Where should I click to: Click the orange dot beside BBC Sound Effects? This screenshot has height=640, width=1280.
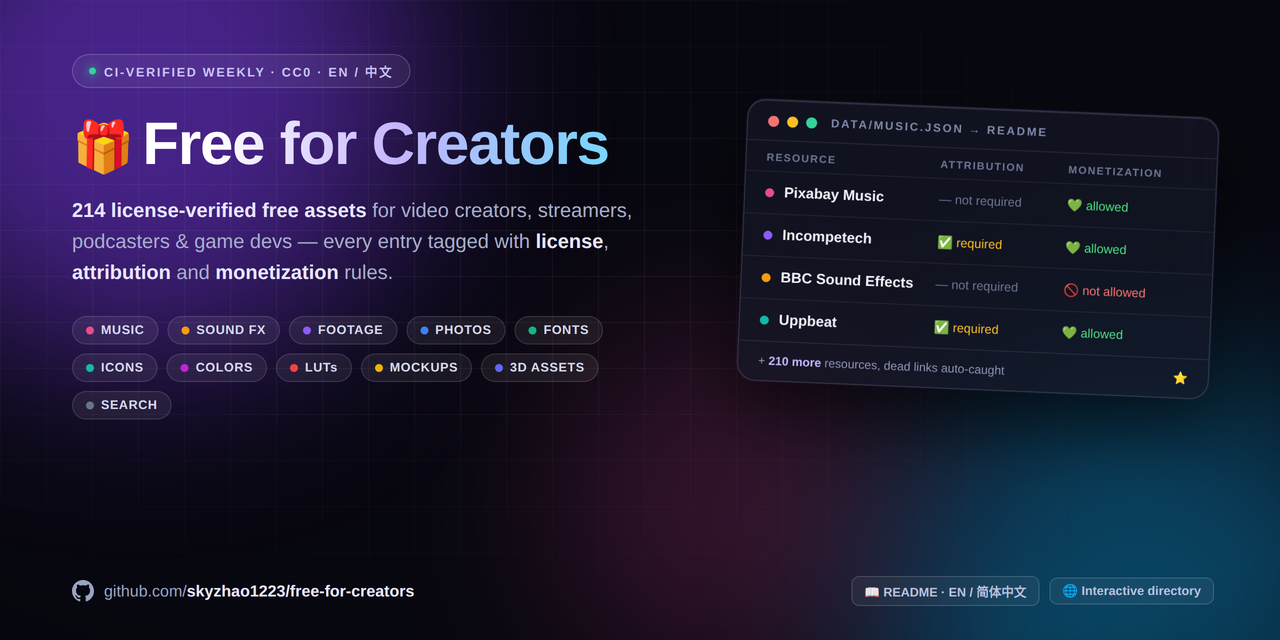pos(766,277)
